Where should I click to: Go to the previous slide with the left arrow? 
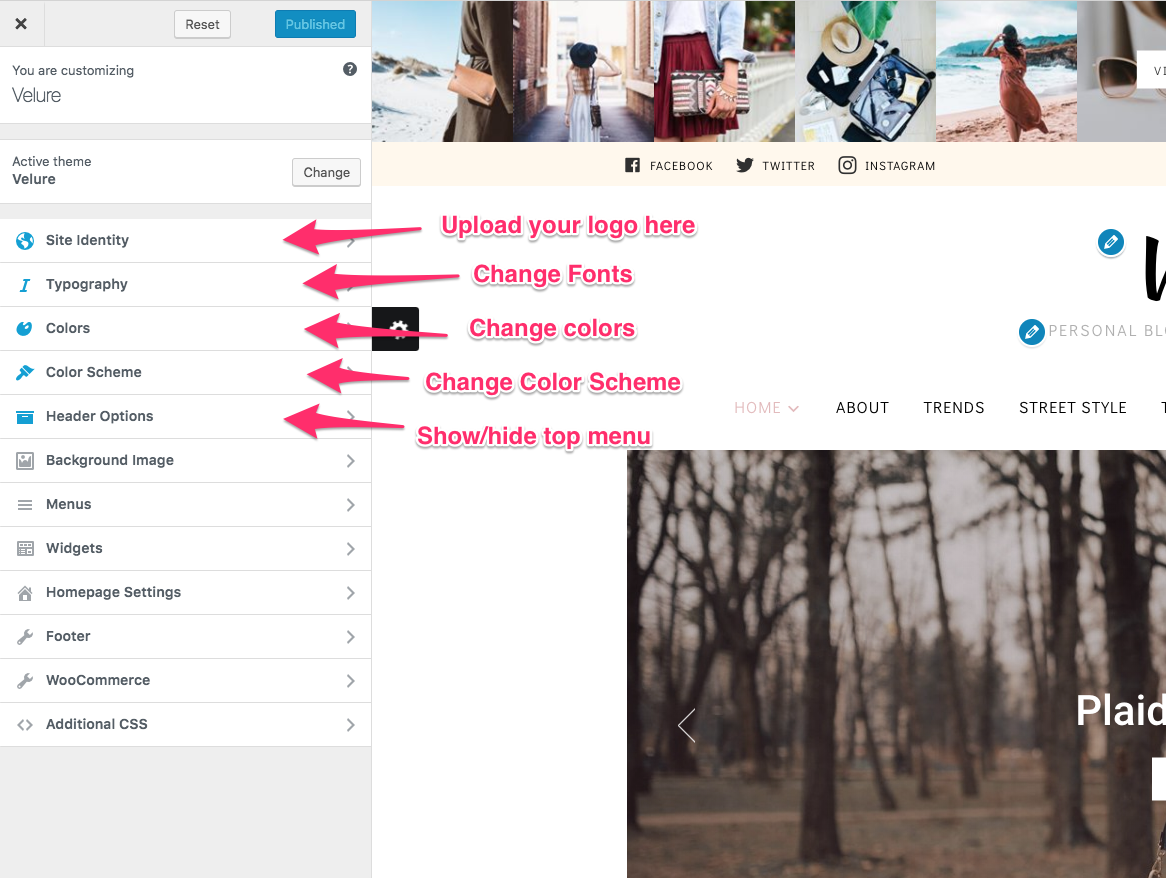687,726
